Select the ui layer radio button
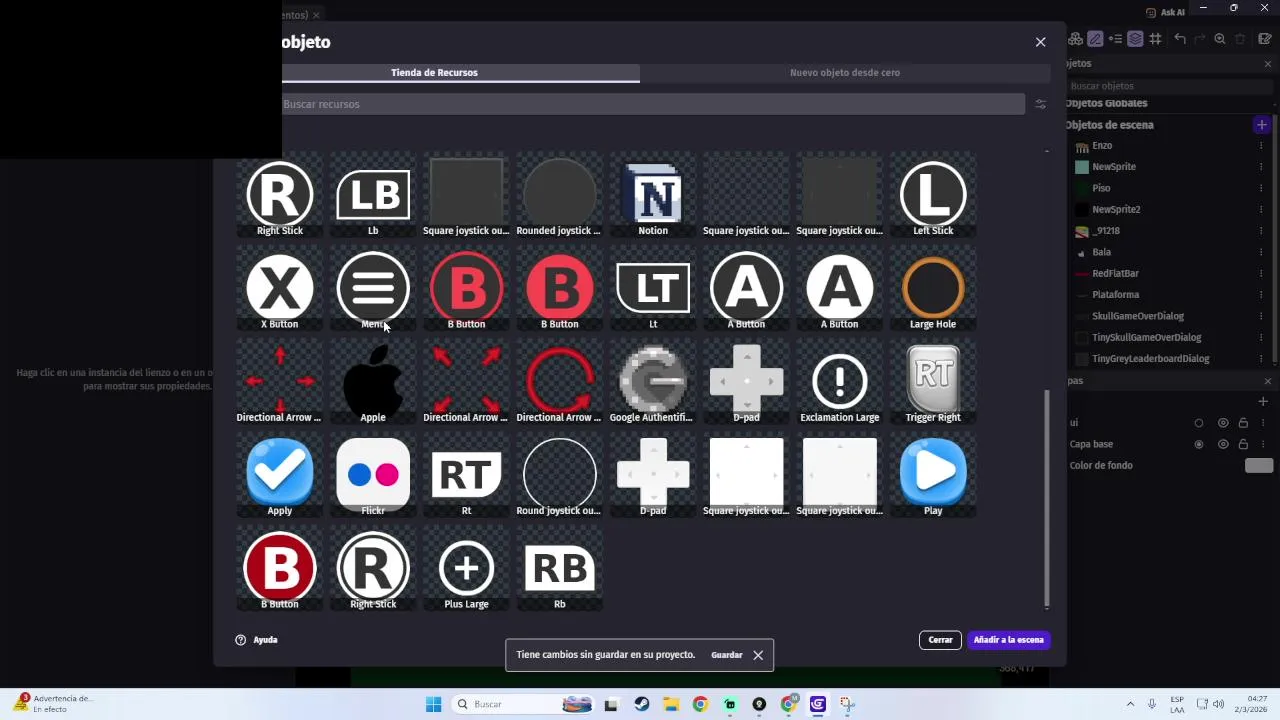 pos(1199,423)
